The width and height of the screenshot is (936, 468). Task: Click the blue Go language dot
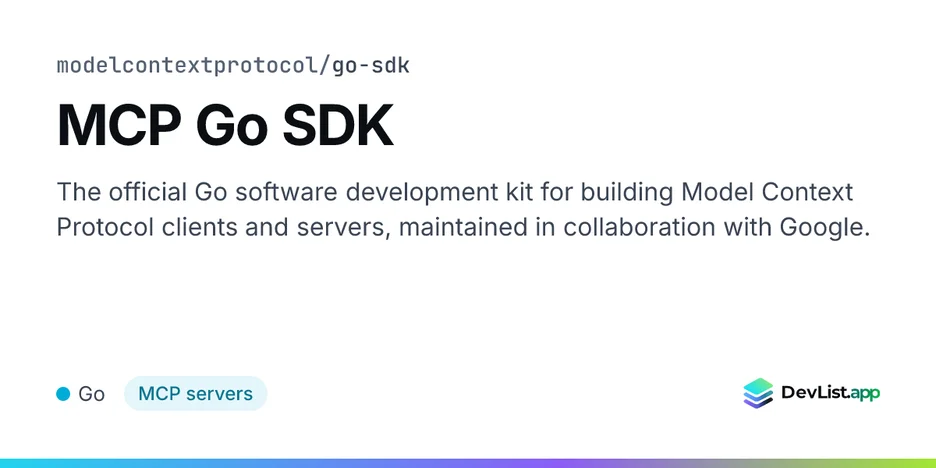(63, 394)
